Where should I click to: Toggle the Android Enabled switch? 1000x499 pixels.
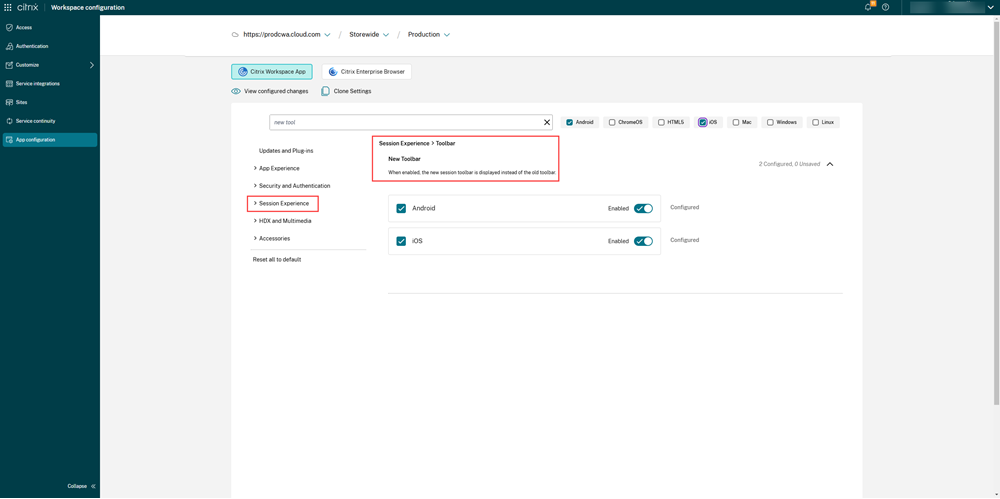click(643, 208)
